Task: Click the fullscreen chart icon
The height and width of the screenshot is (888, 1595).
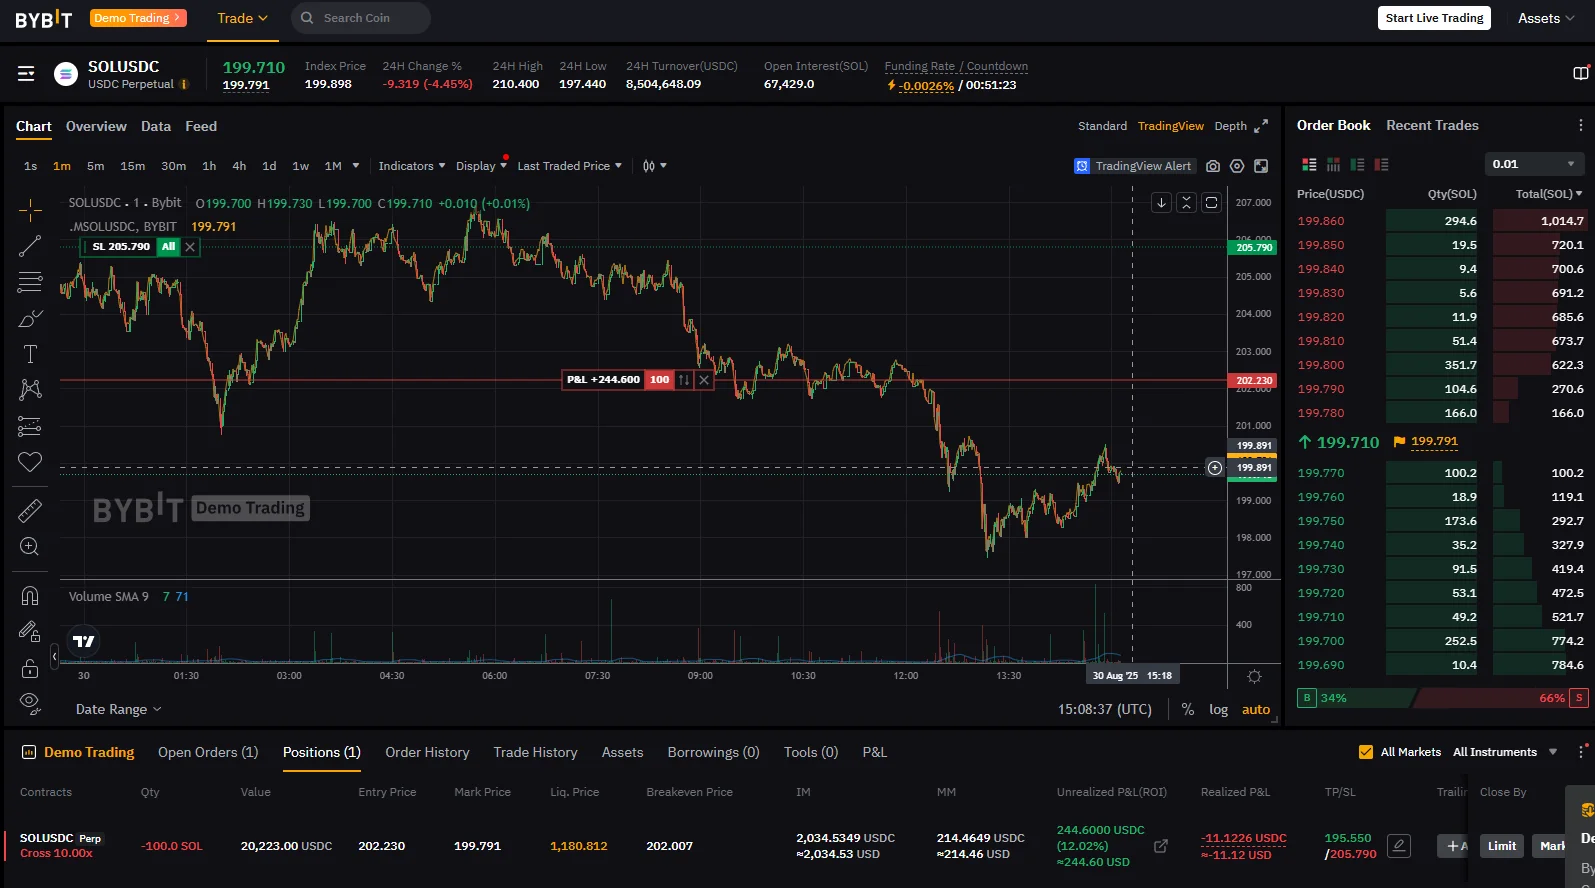Action: click(1261, 166)
